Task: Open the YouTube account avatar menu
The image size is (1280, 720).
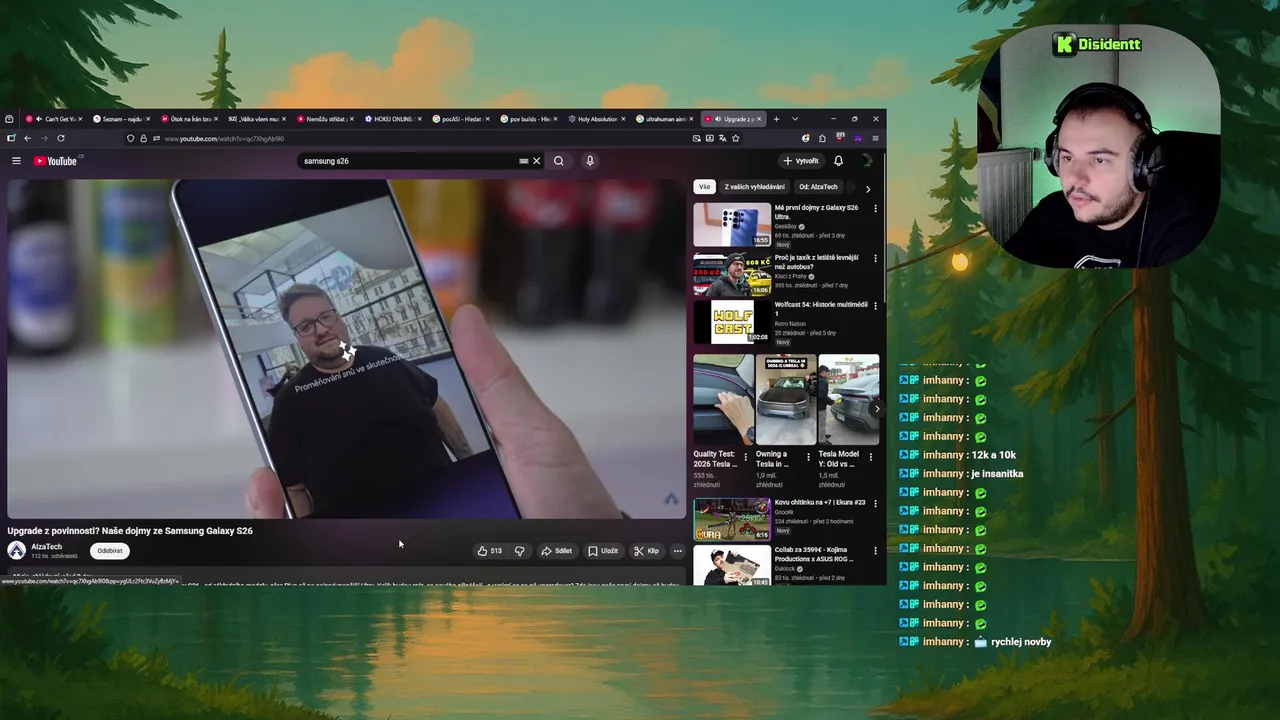Action: (x=866, y=161)
